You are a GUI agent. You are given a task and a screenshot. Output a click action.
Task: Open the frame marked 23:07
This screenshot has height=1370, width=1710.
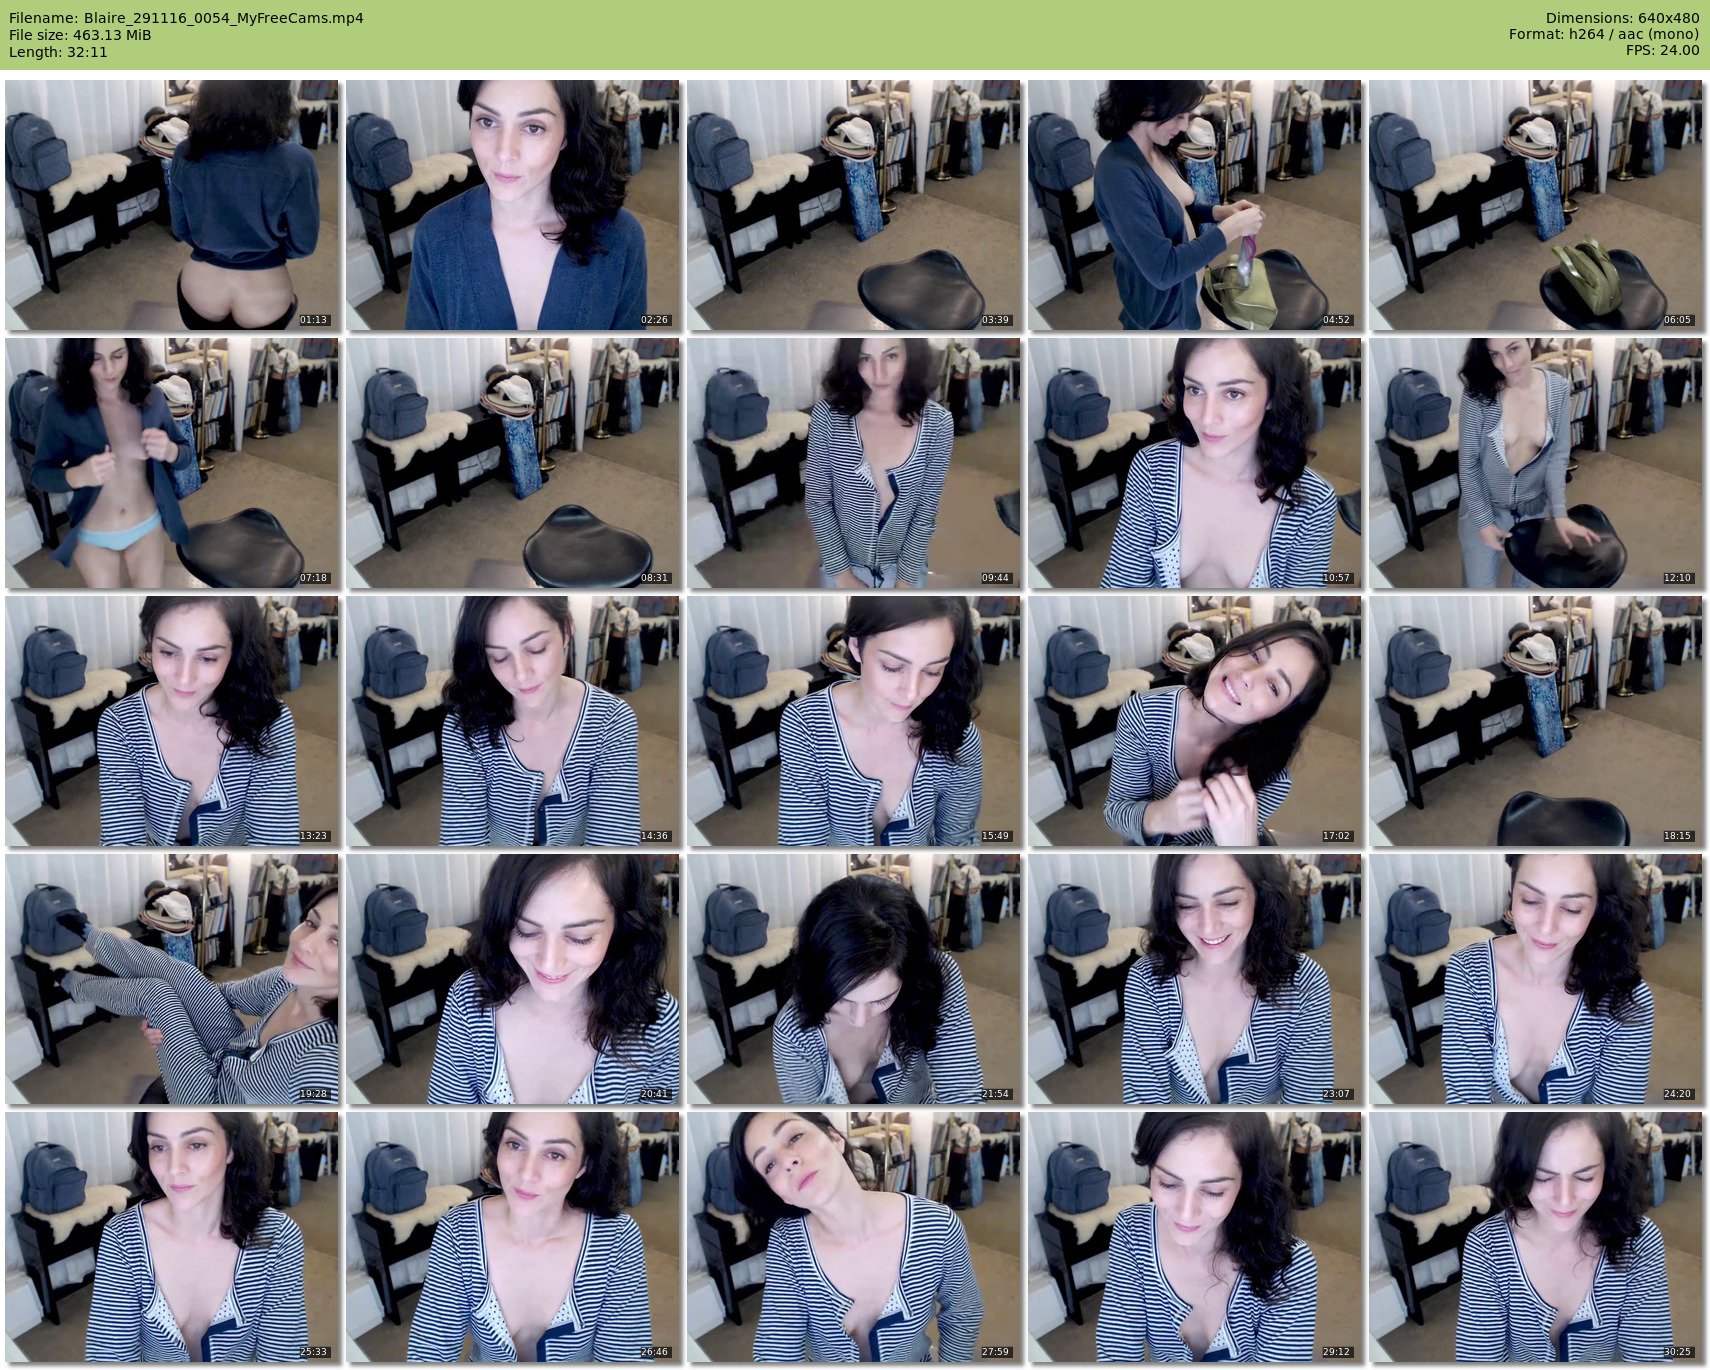coord(1195,979)
